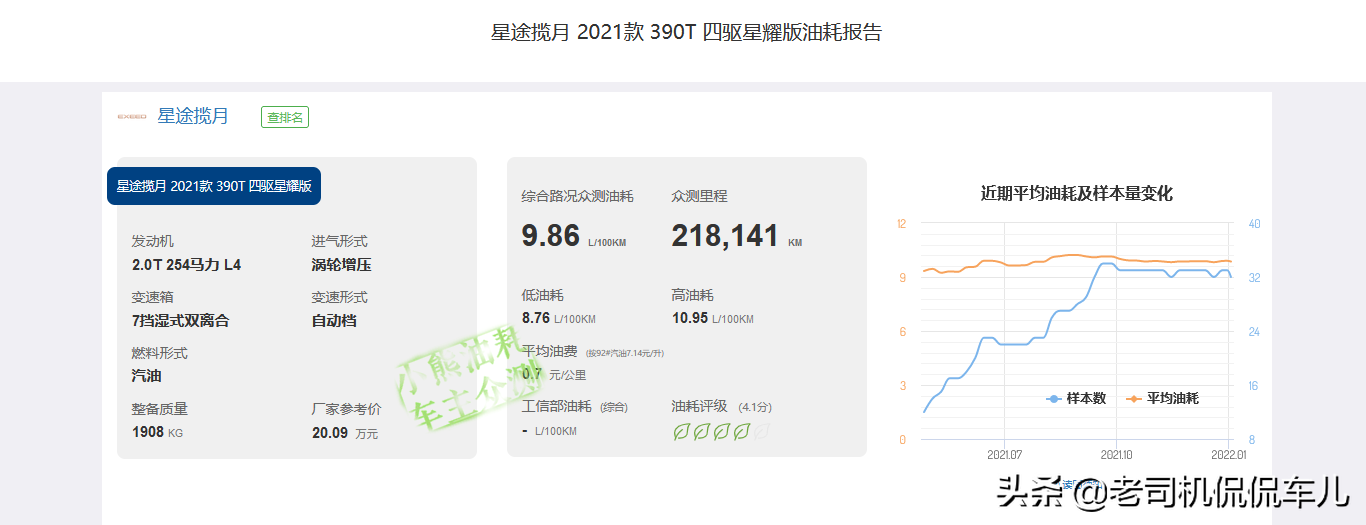This screenshot has height=525, width=1366.
Task: Click the 20.09 万元 price value
Action: point(345,433)
